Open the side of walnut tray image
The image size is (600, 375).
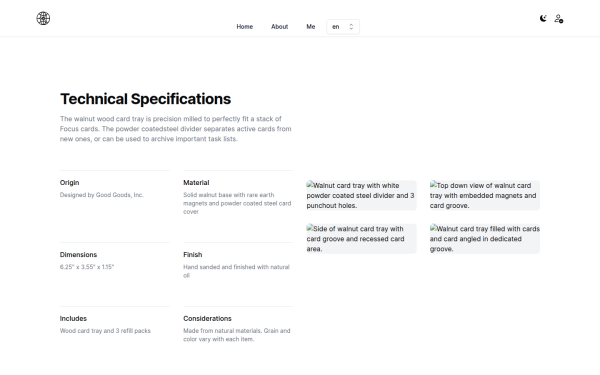click(361, 239)
